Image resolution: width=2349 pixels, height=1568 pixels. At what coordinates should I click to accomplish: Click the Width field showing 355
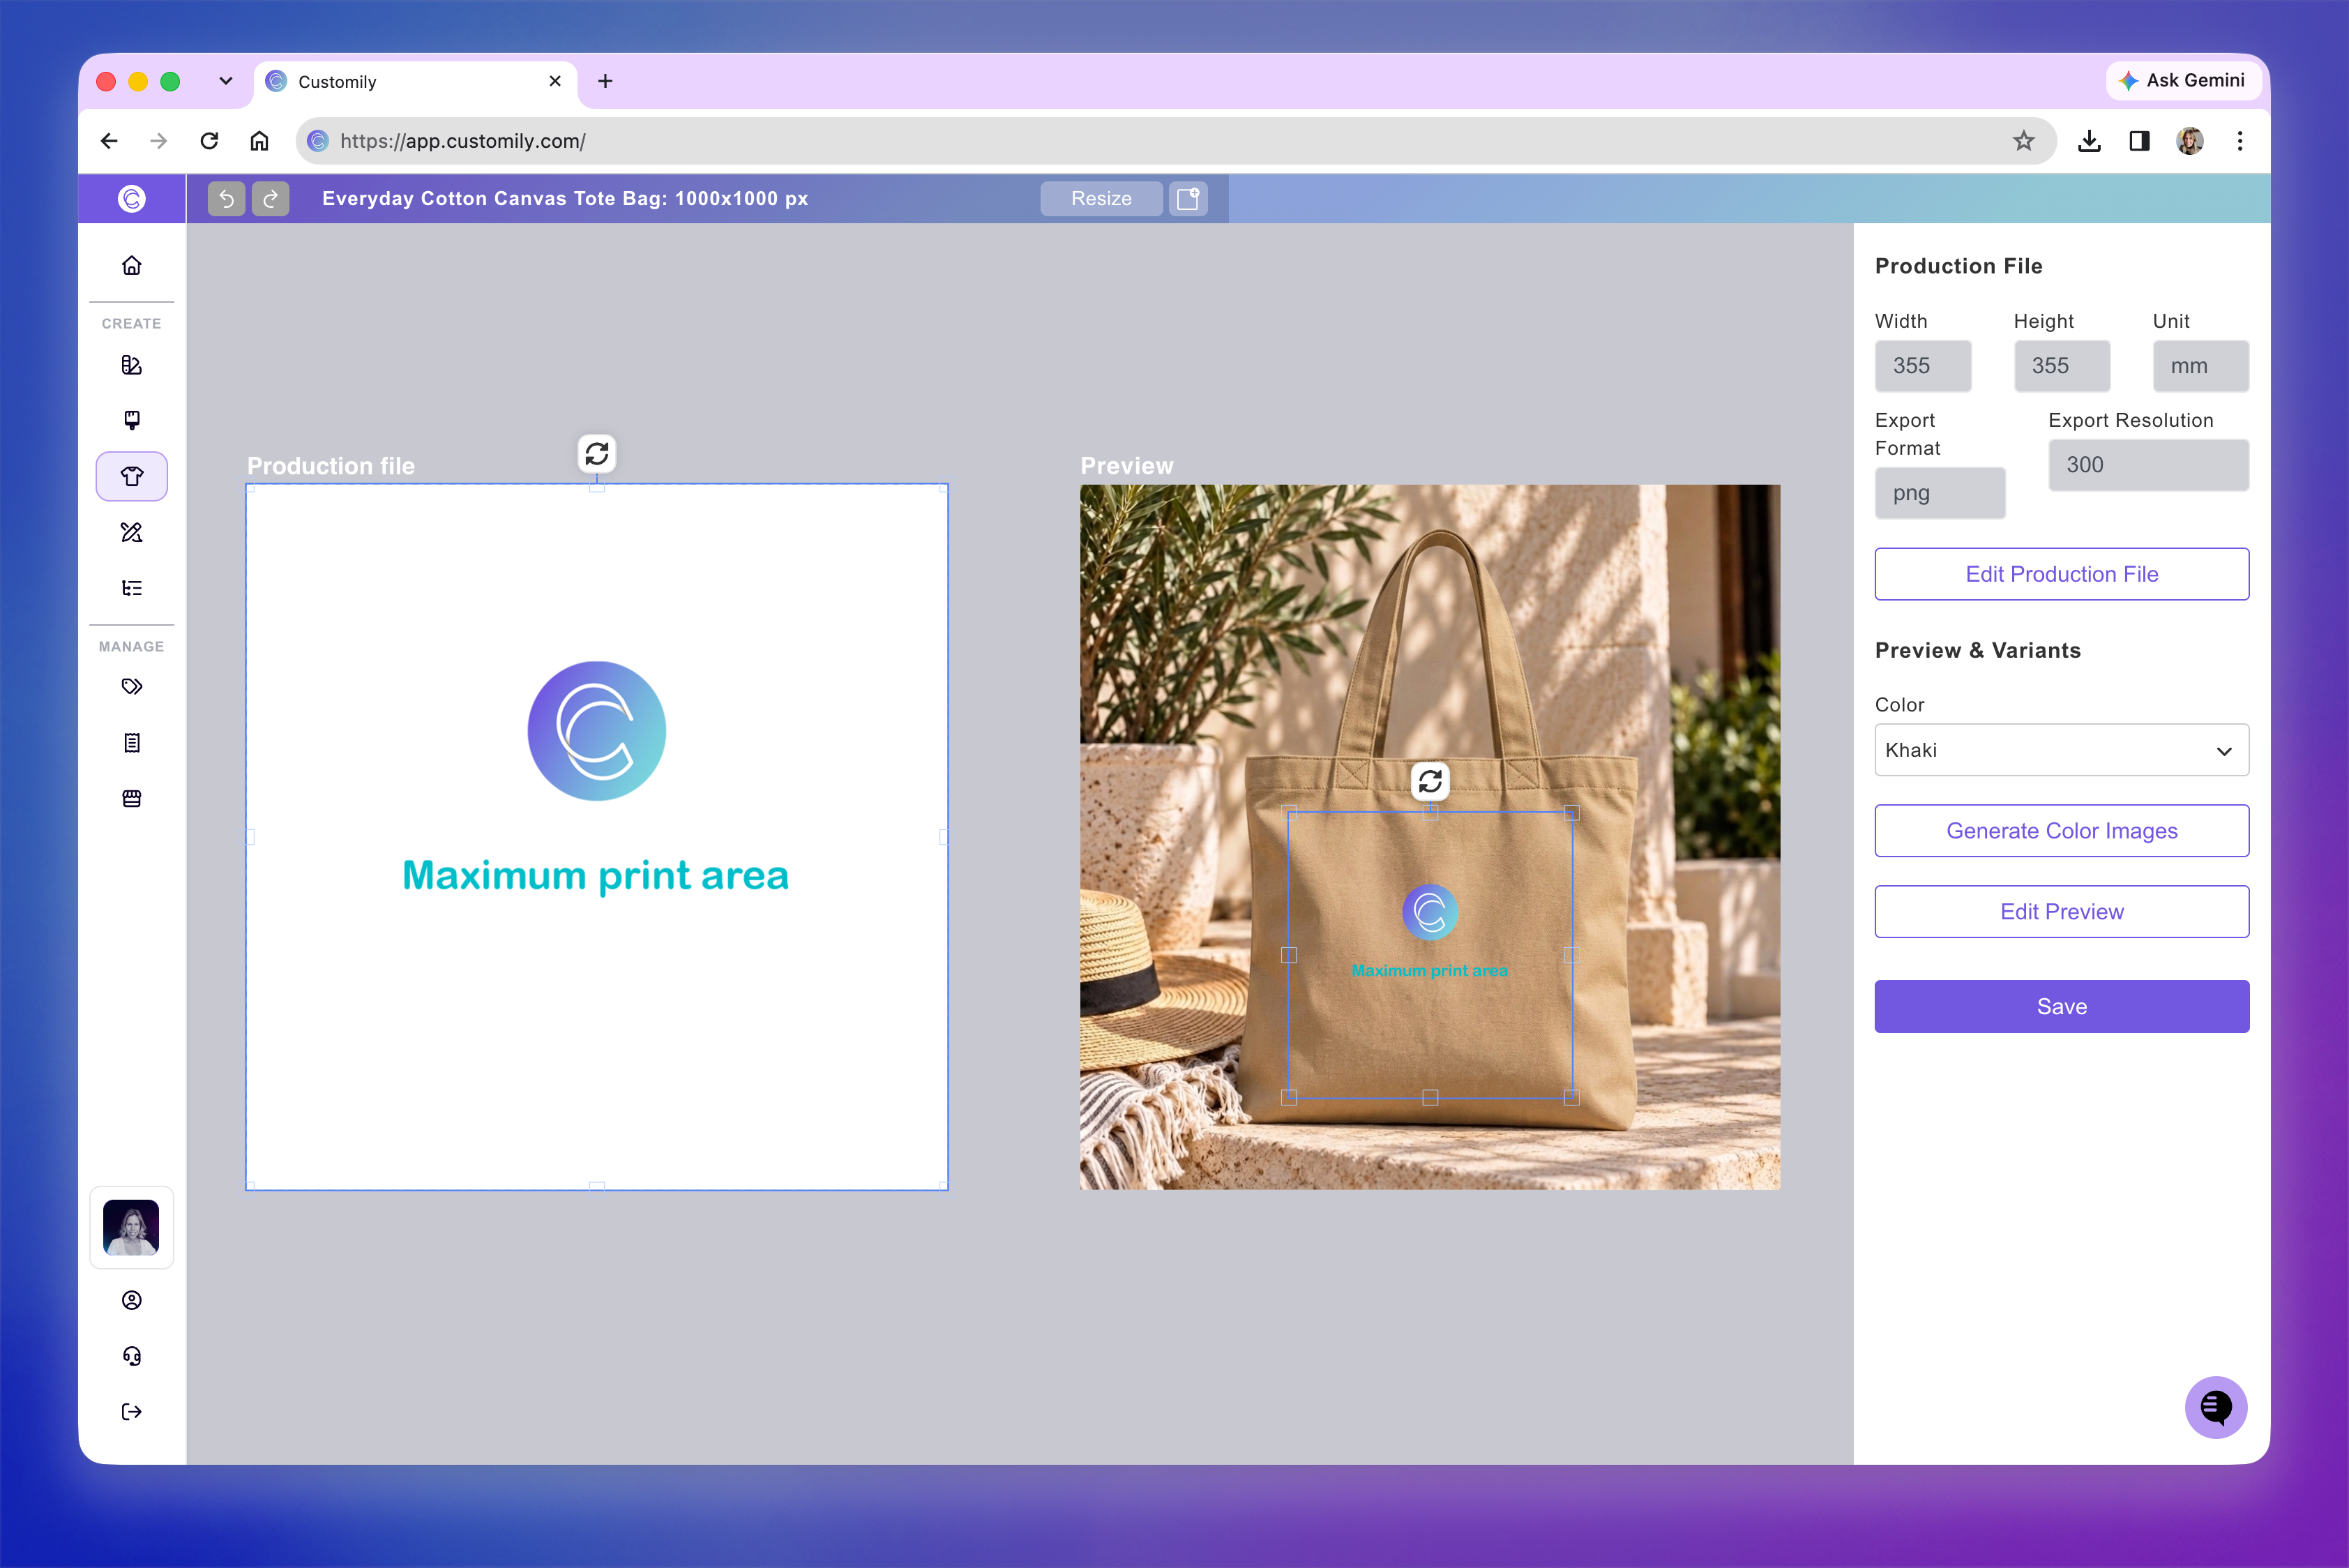[x=1923, y=366]
